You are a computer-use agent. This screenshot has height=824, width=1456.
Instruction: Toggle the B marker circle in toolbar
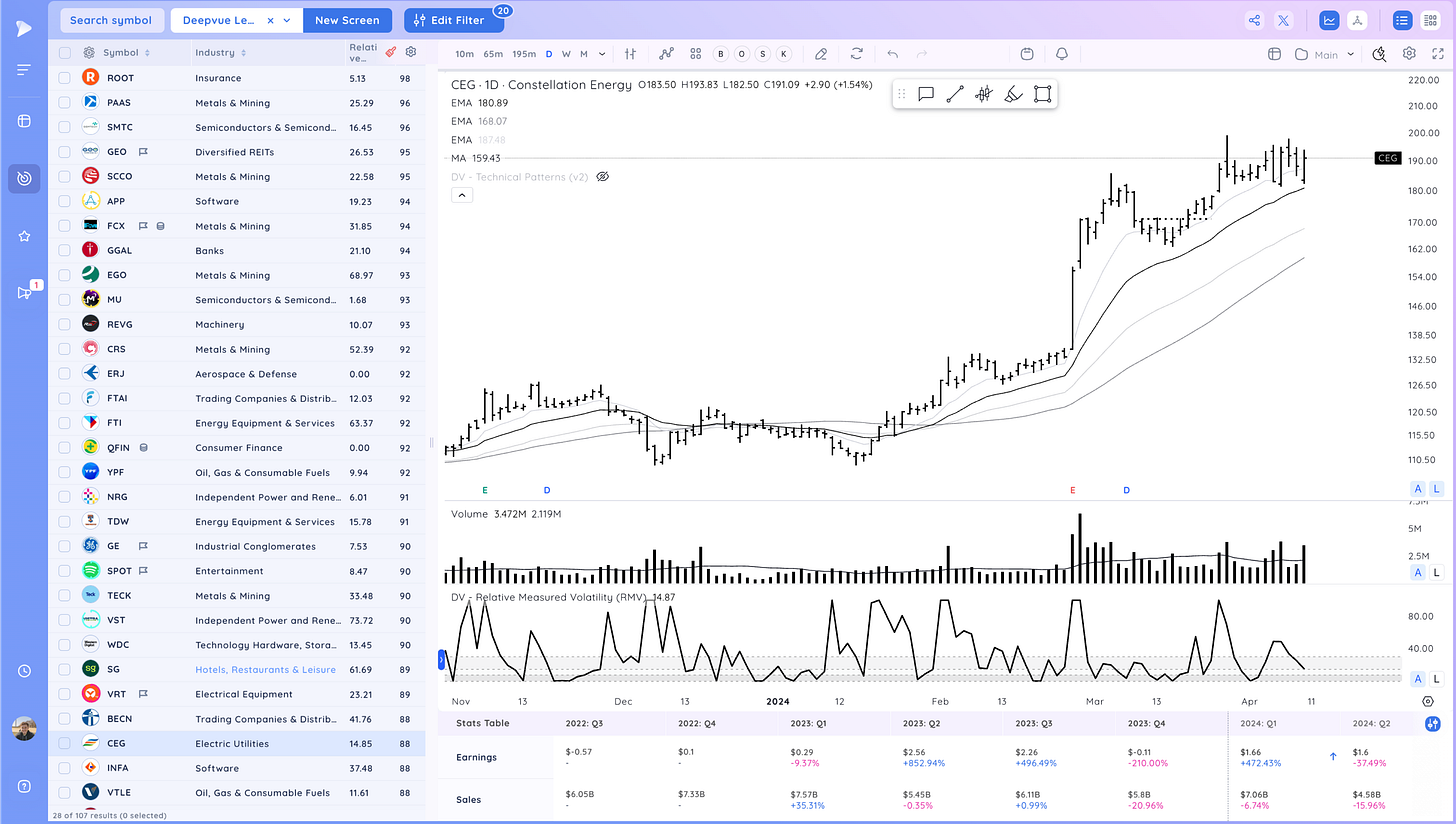722,54
